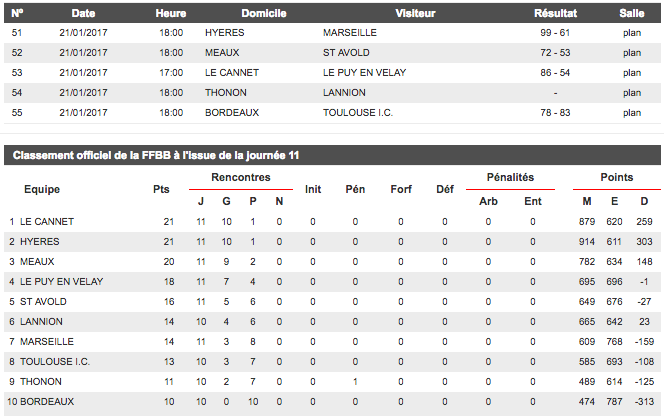Click the Pts column header in standings
The width and height of the screenshot is (664, 416).
coord(161,189)
